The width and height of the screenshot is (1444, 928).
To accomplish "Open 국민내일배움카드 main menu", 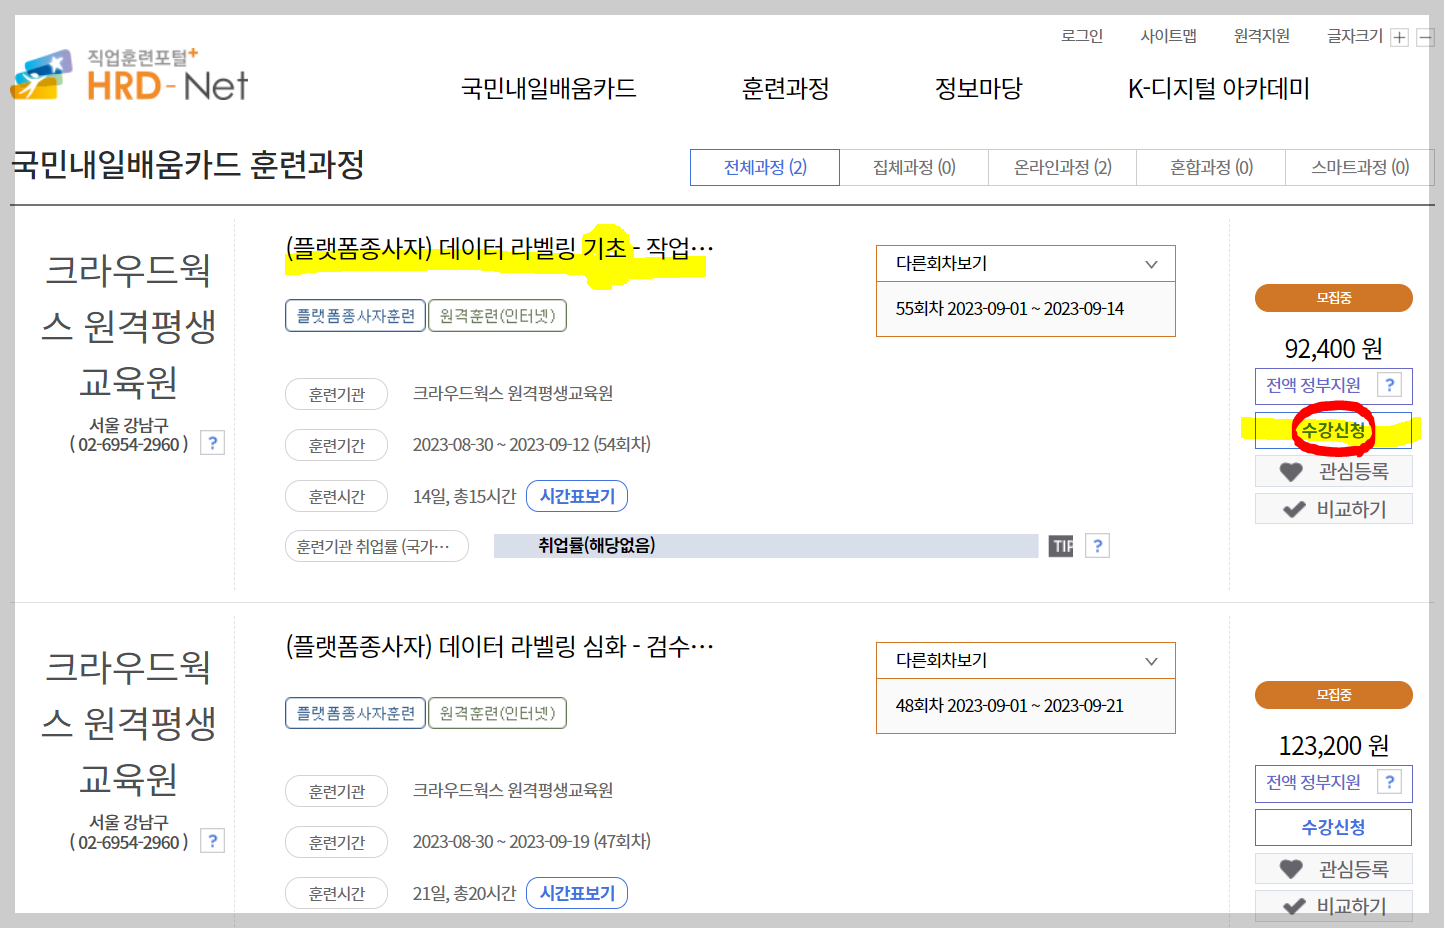I will click(x=548, y=88).
